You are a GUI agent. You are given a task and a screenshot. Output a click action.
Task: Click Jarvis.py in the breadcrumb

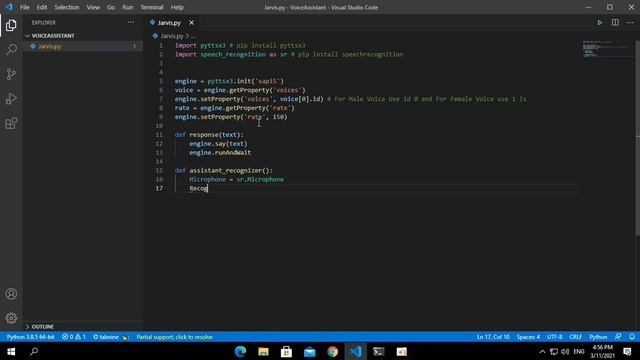171,36
